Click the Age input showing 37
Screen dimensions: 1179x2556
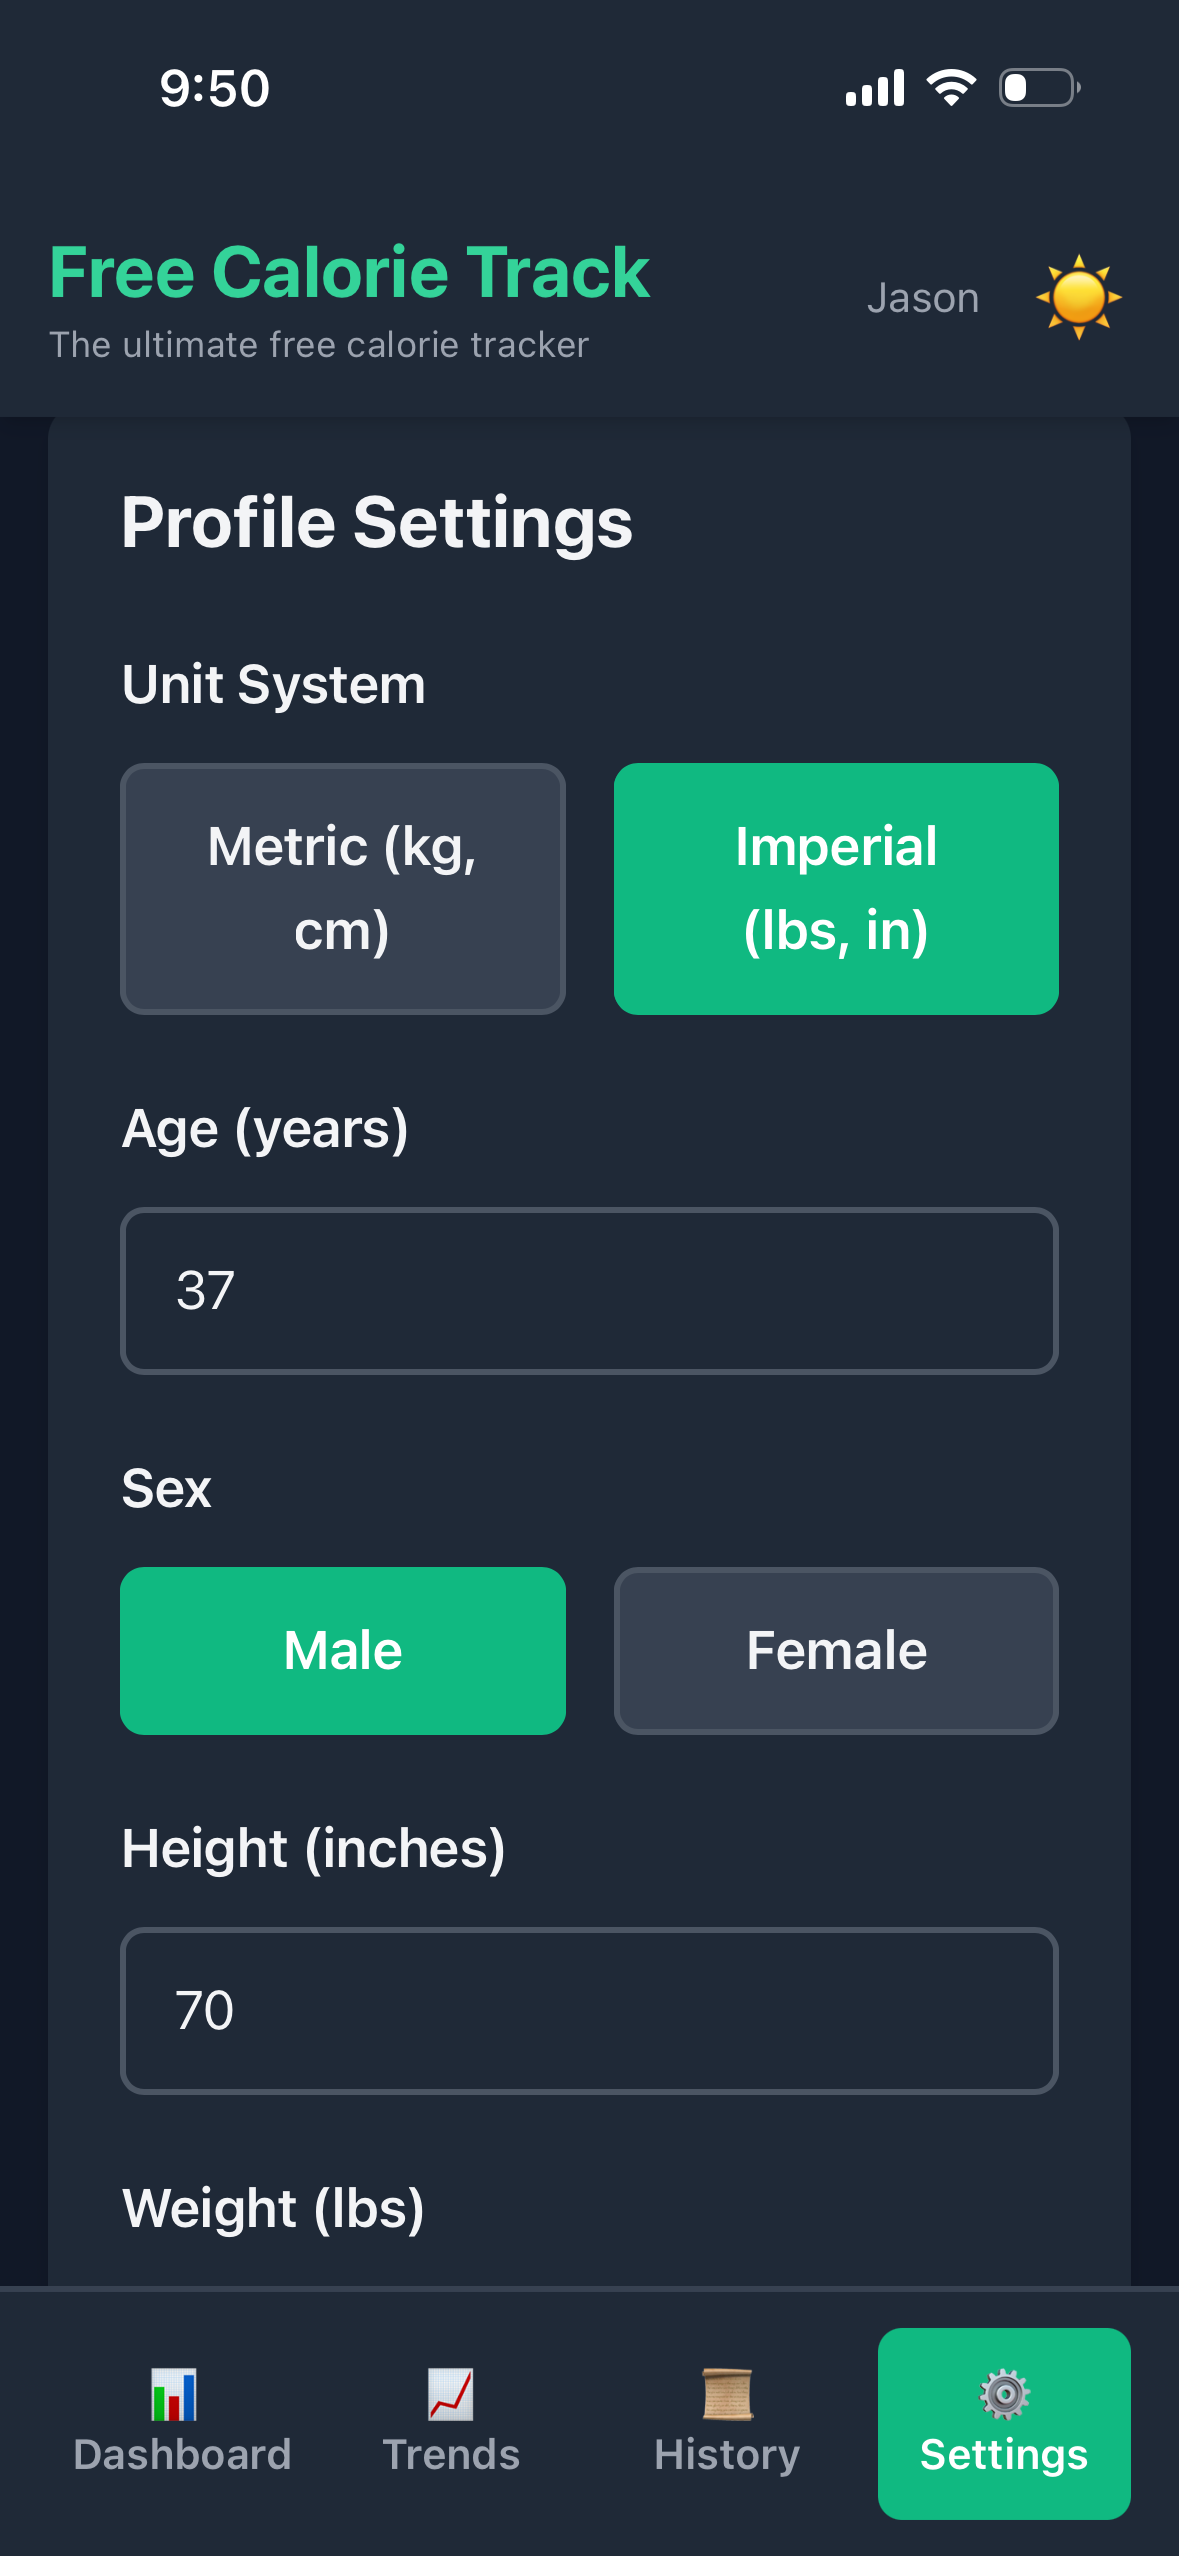[x=589, y=1290]
